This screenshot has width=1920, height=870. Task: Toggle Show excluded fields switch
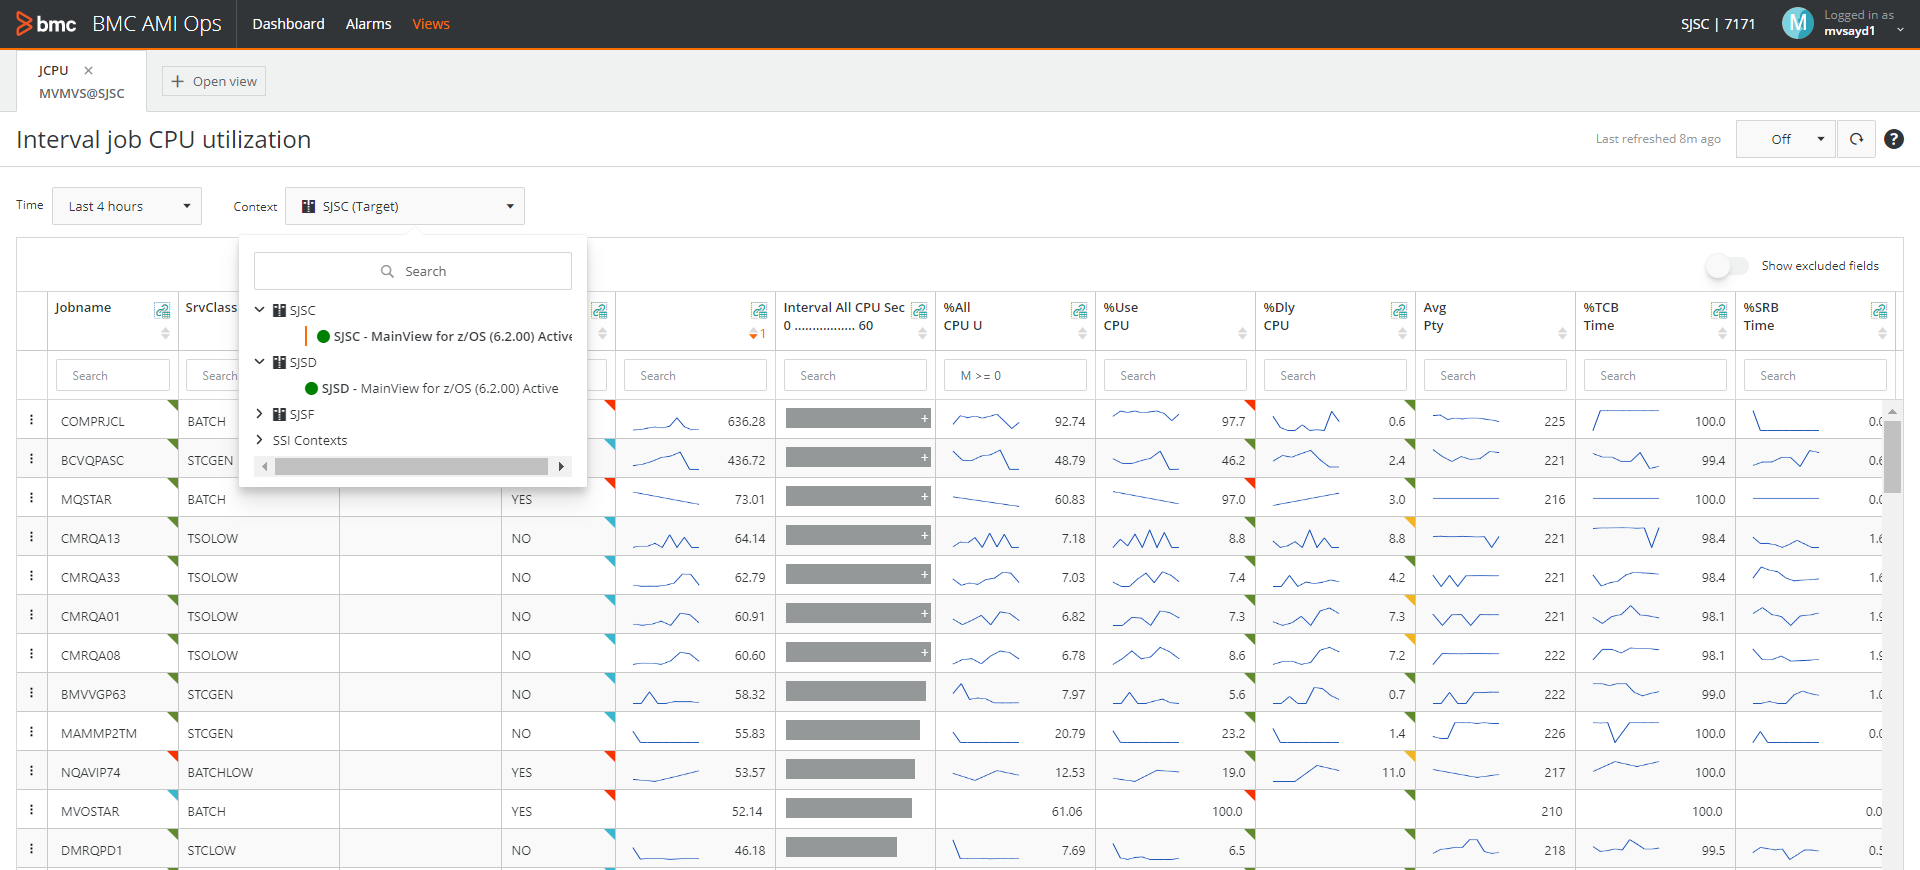pyautogui.click(x=1727, y=266)
